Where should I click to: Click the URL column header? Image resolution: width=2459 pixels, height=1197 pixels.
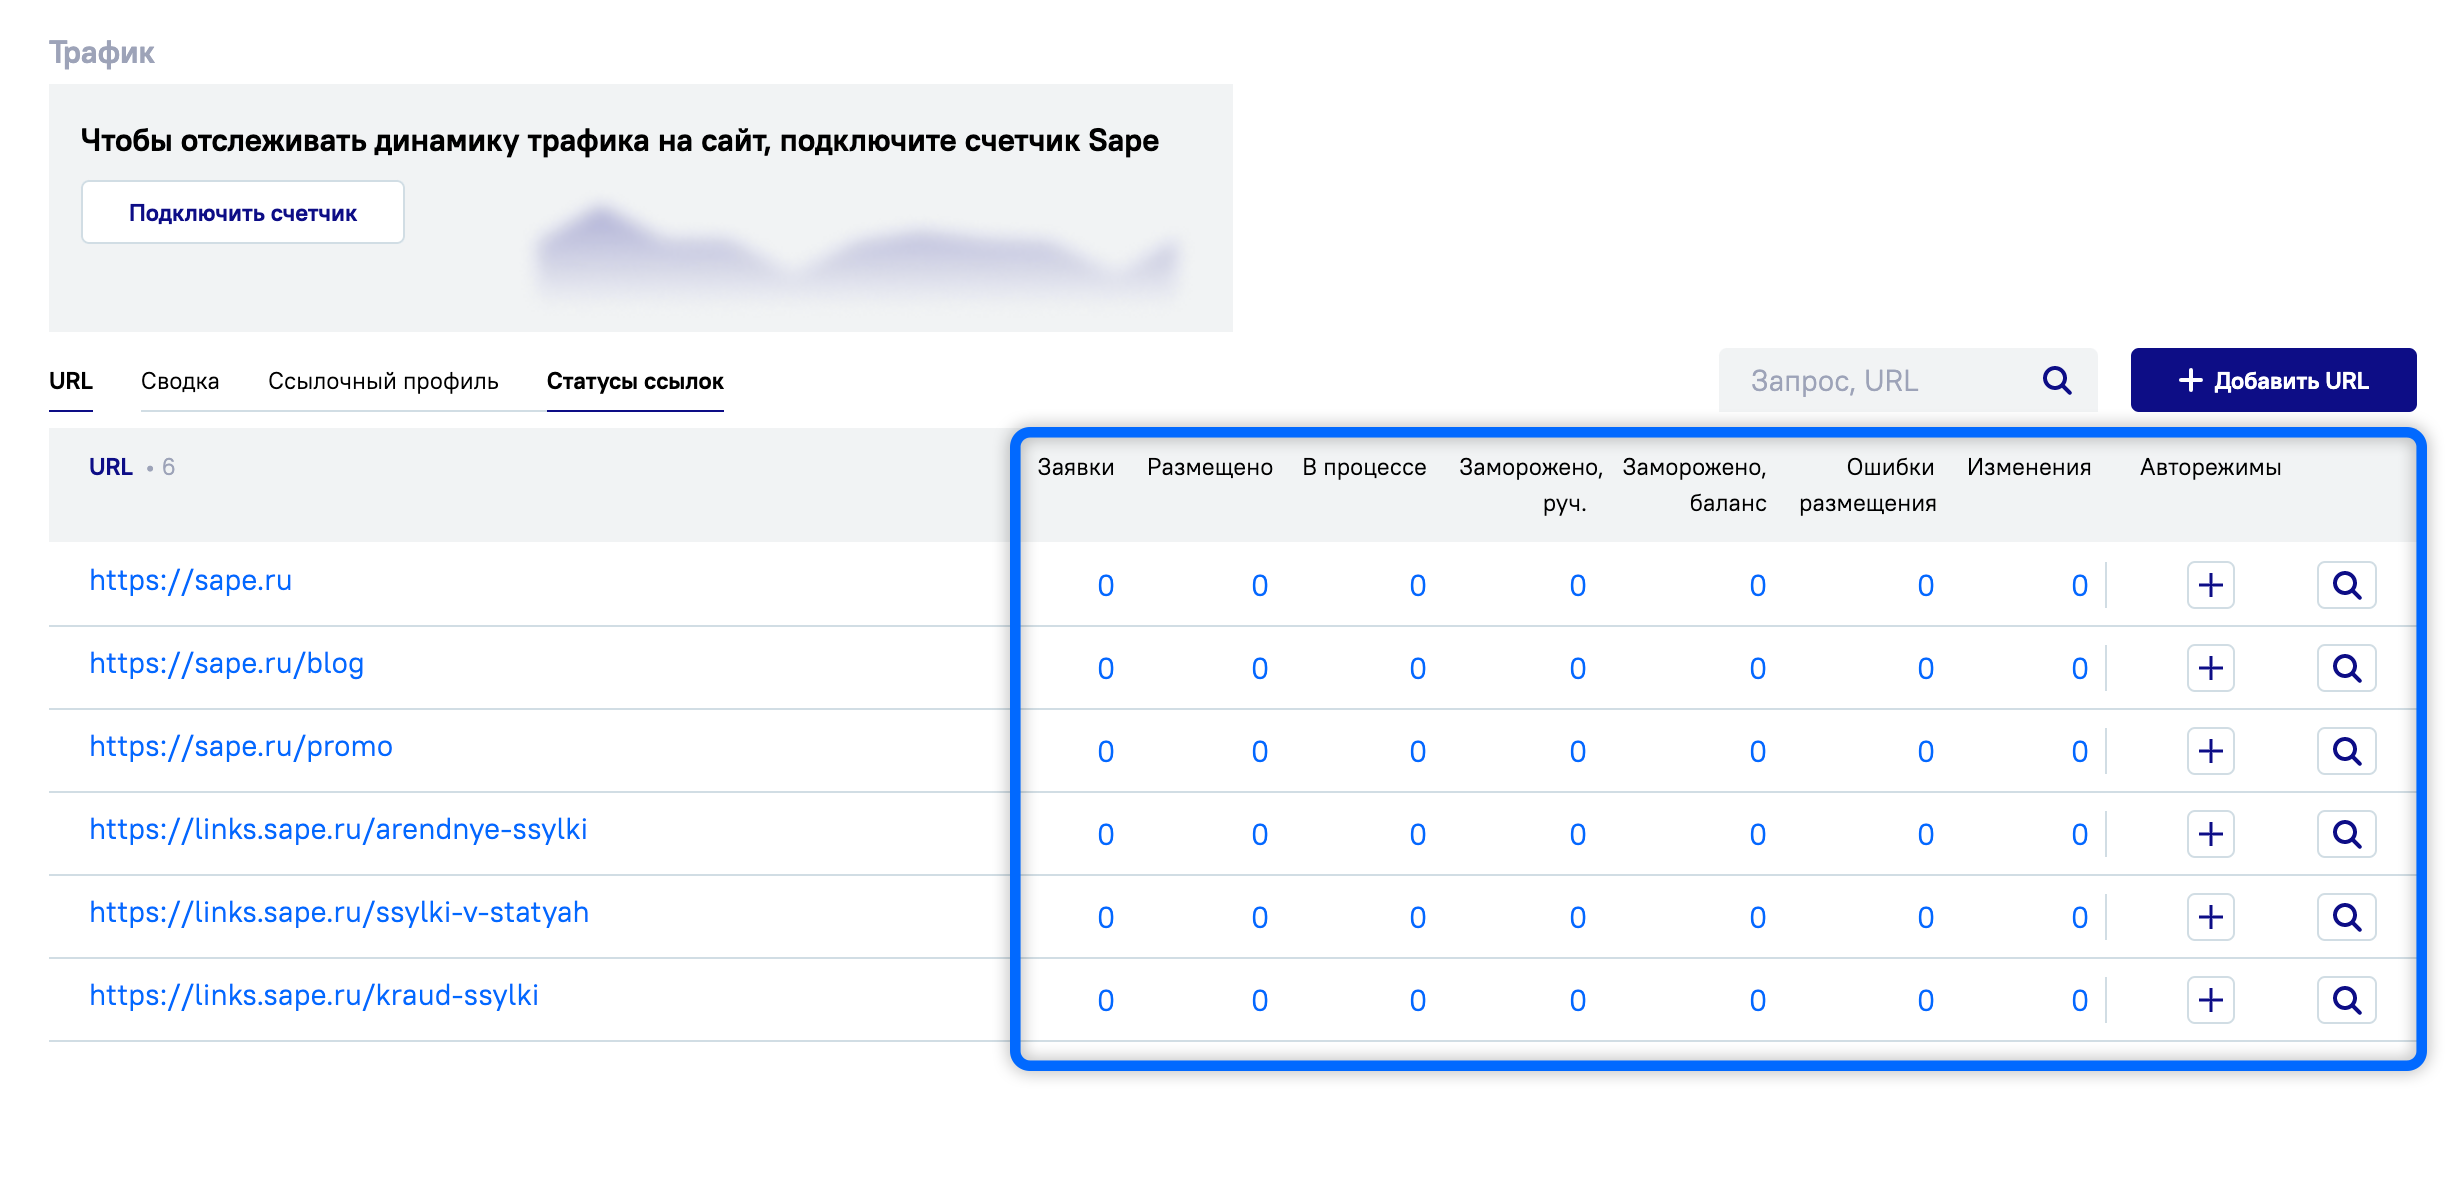click(x=111, y=467)
